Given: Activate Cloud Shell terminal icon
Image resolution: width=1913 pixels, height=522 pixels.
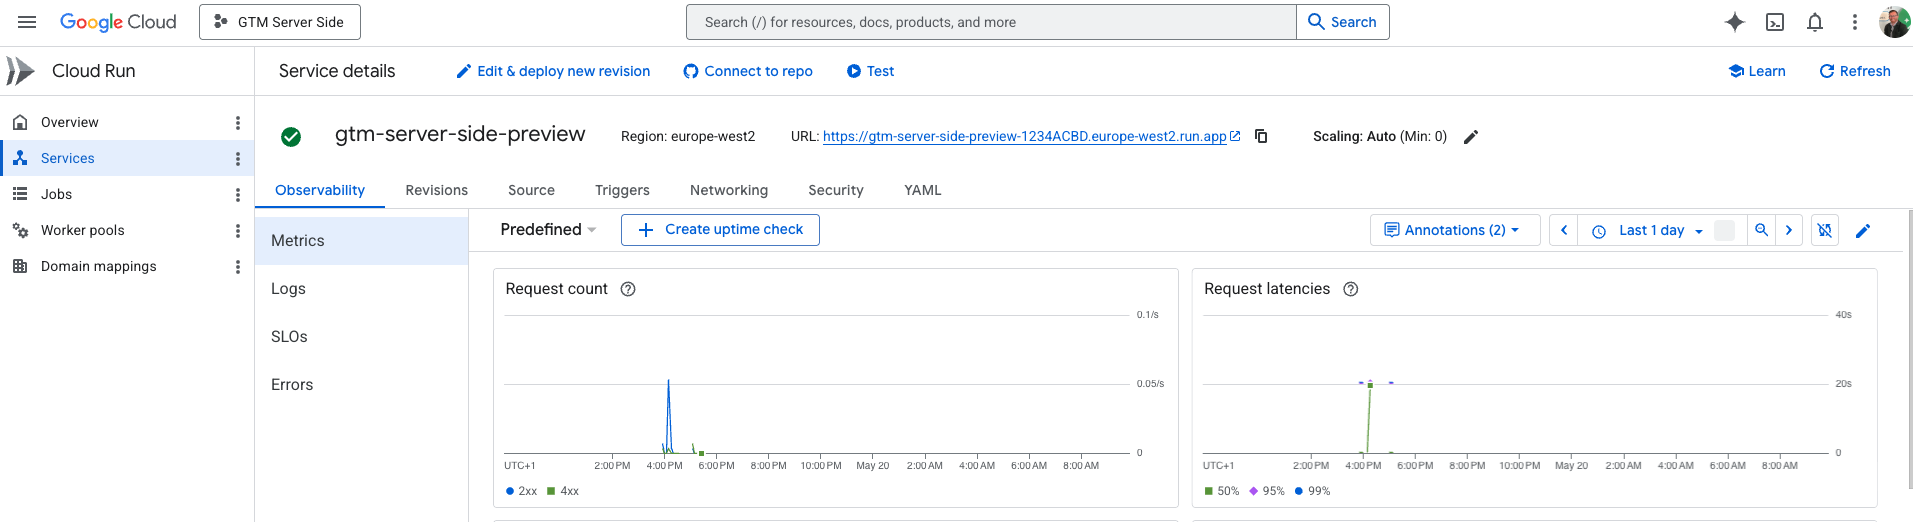Looking at the screenshot, I should [x=1775, y=22].
